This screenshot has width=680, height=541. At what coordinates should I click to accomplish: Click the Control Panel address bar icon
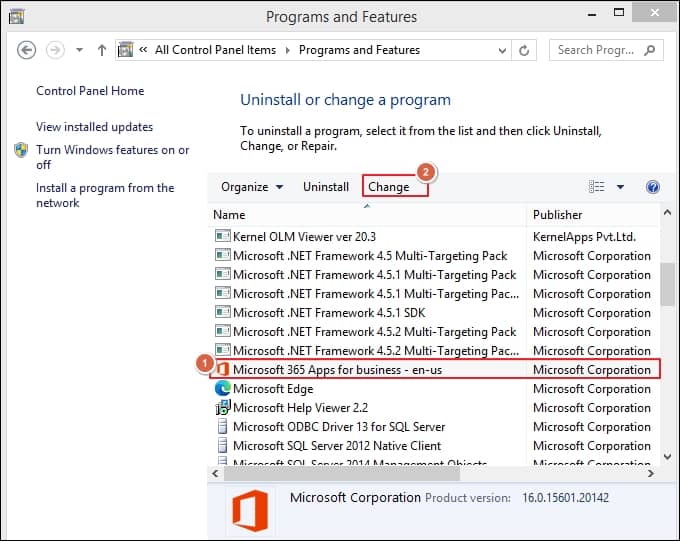point(126,50)
